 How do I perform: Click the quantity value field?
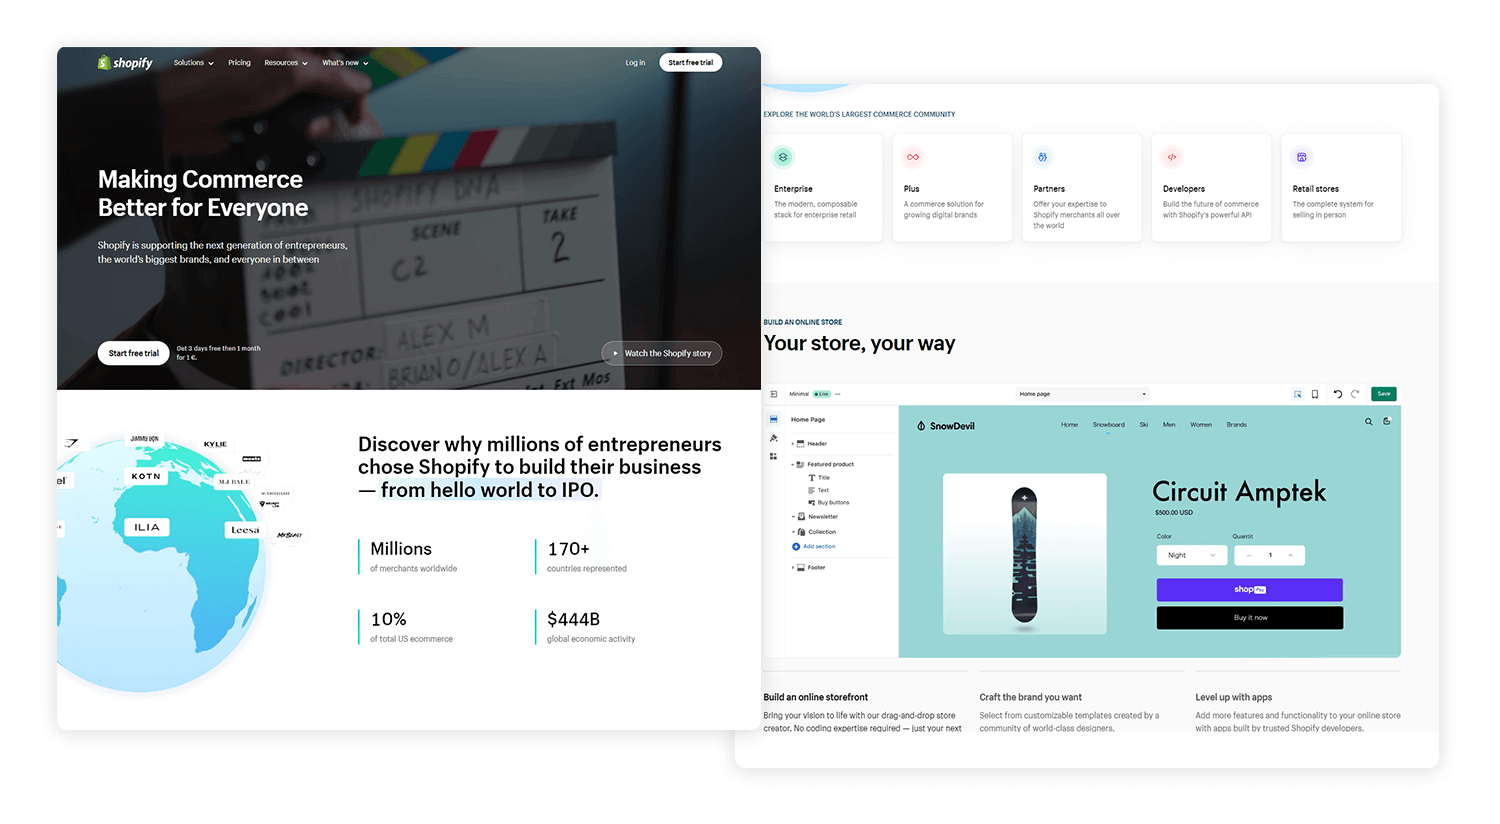pyautogui.click(x=1270, y=555)
